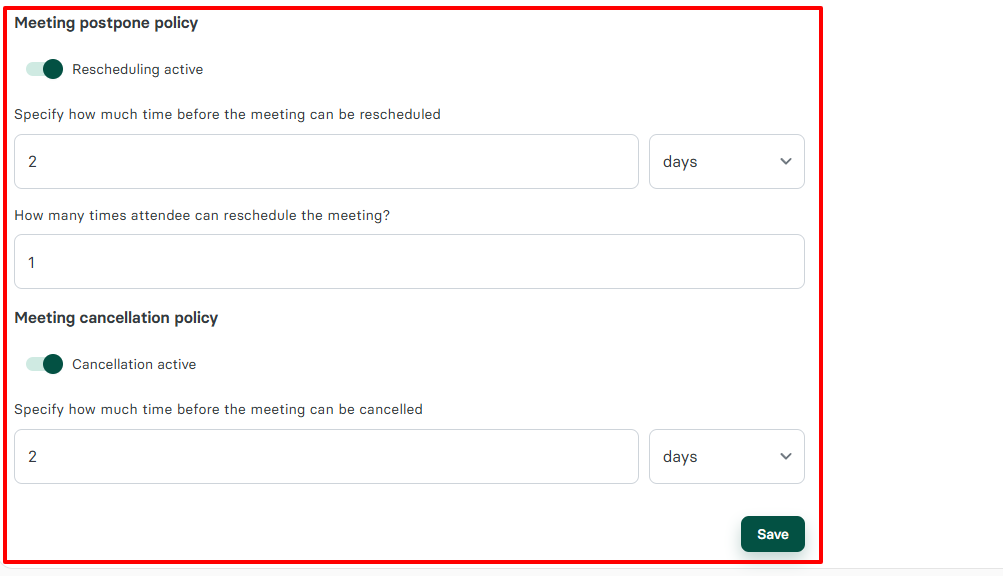Expand the chevron beside the cancellation days selector
The image size is (1003, 576).
pyautogui.click(x=788, y=456)
